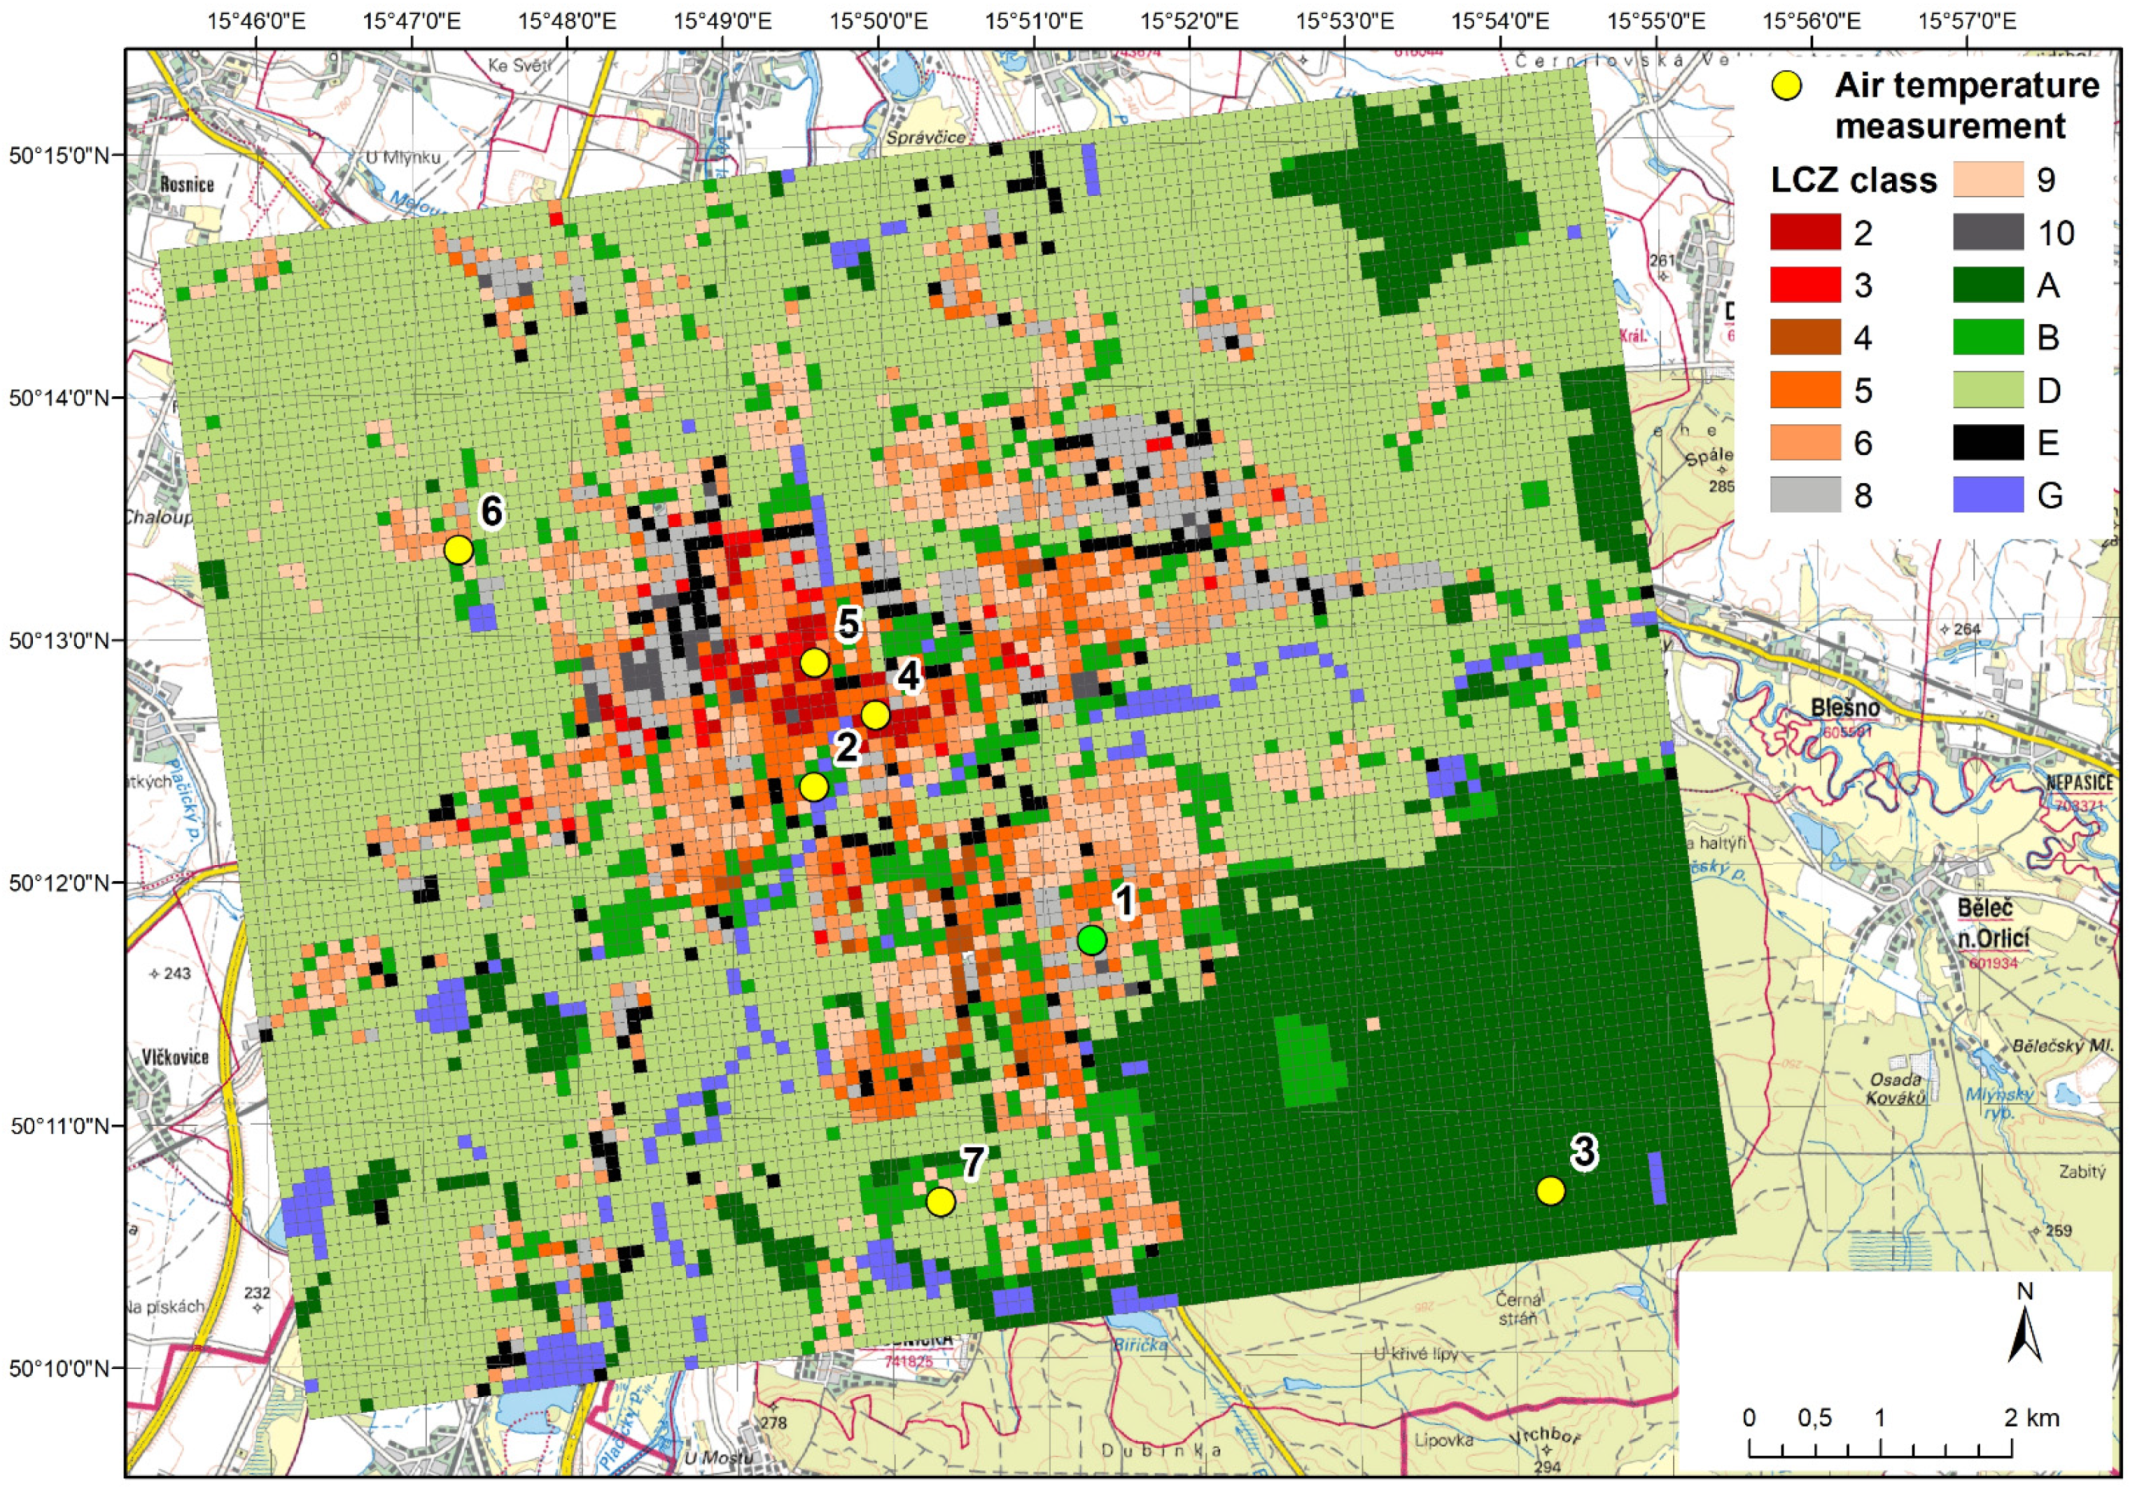This screenshot has height=1490, width=2137.
Task: Click the 'Air temperature measurement' legend text
Action: tap(1966, 105)
